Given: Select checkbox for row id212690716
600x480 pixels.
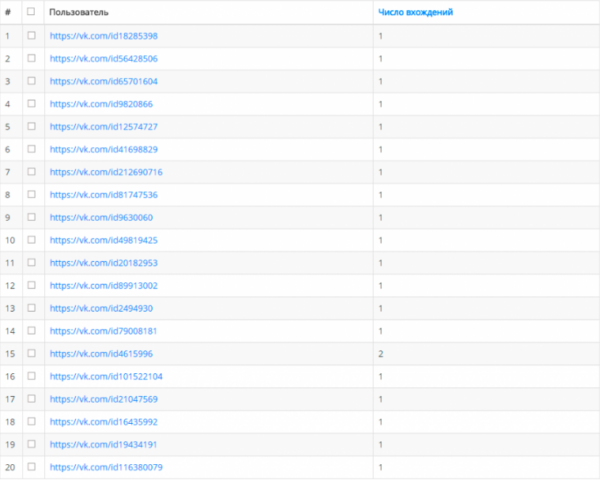Looking at the screenshot, I should (31, 172).
